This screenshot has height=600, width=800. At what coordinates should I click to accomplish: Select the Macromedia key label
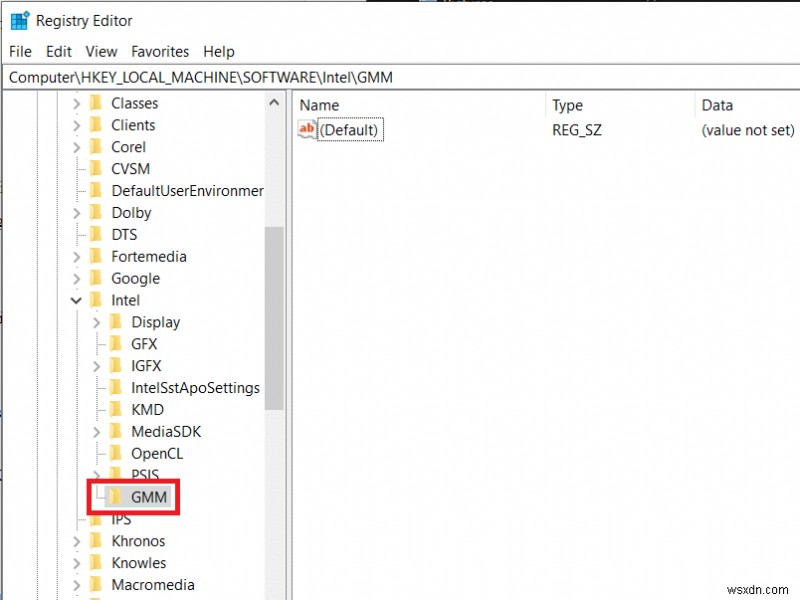[153, 585]
